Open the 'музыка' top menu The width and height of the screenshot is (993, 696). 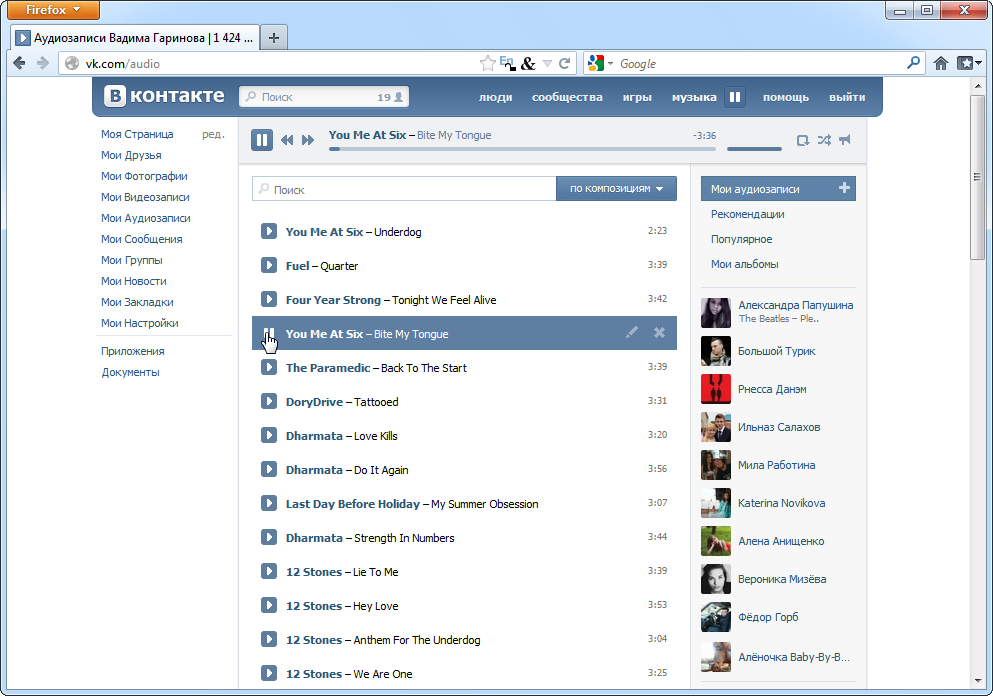click(694, 97)
